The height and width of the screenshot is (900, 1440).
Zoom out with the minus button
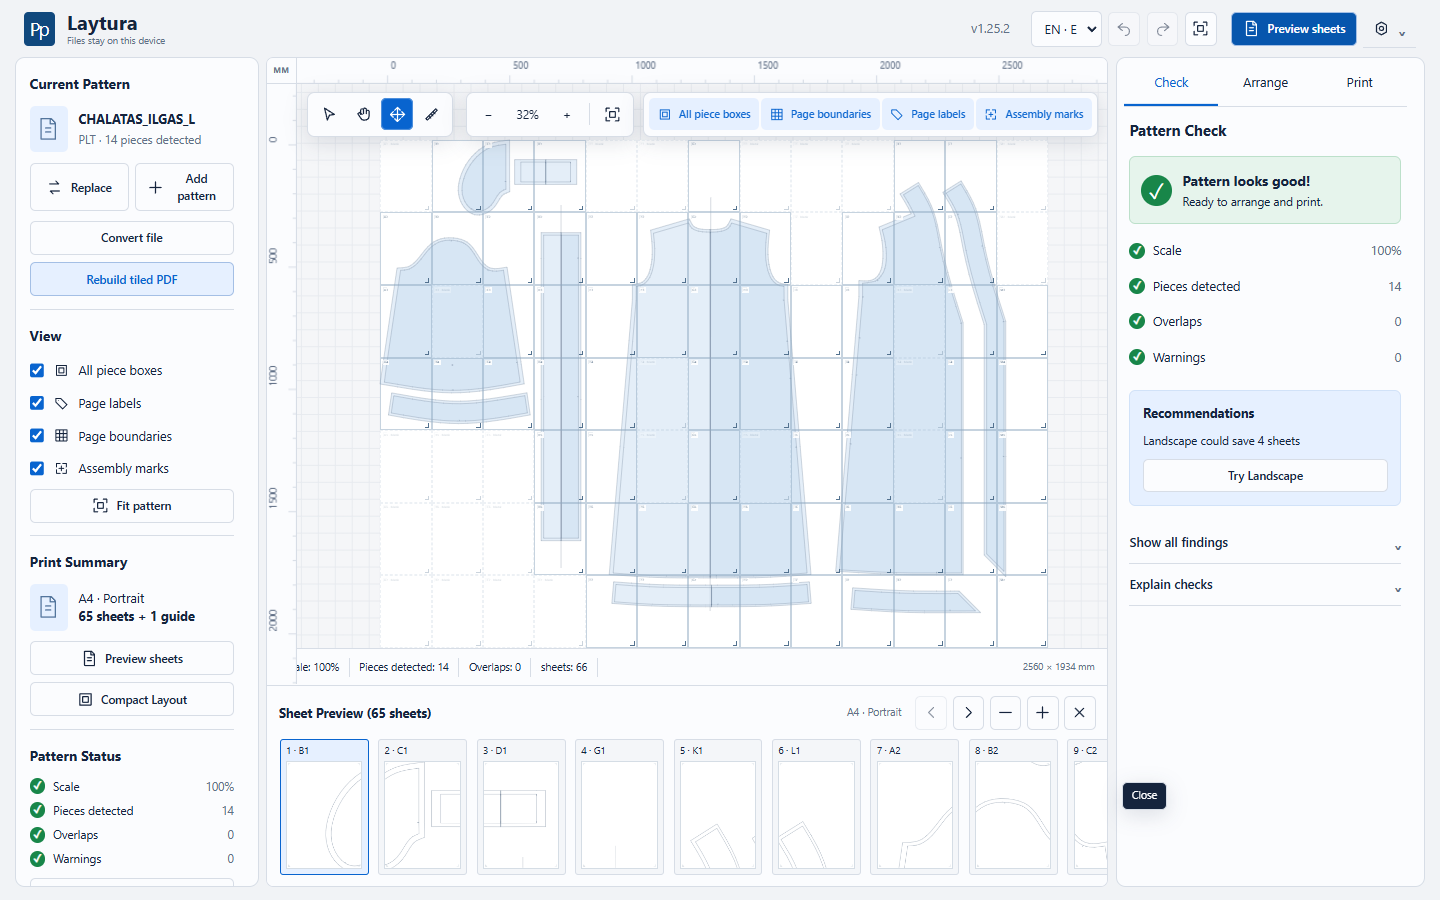488,115
